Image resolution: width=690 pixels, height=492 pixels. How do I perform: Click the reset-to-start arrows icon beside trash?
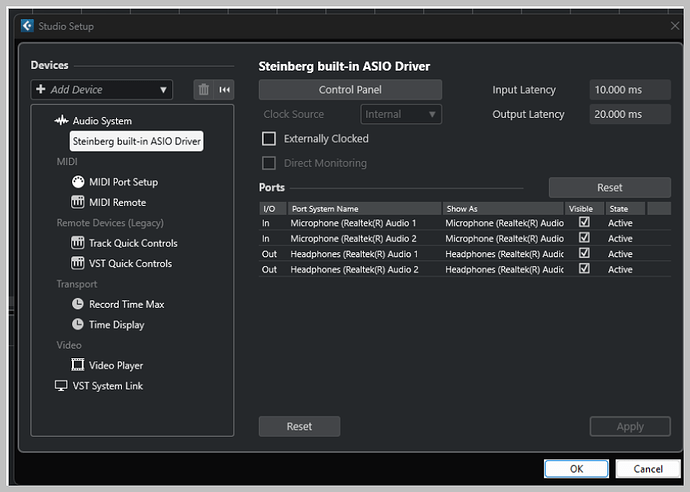pos(224,90)
